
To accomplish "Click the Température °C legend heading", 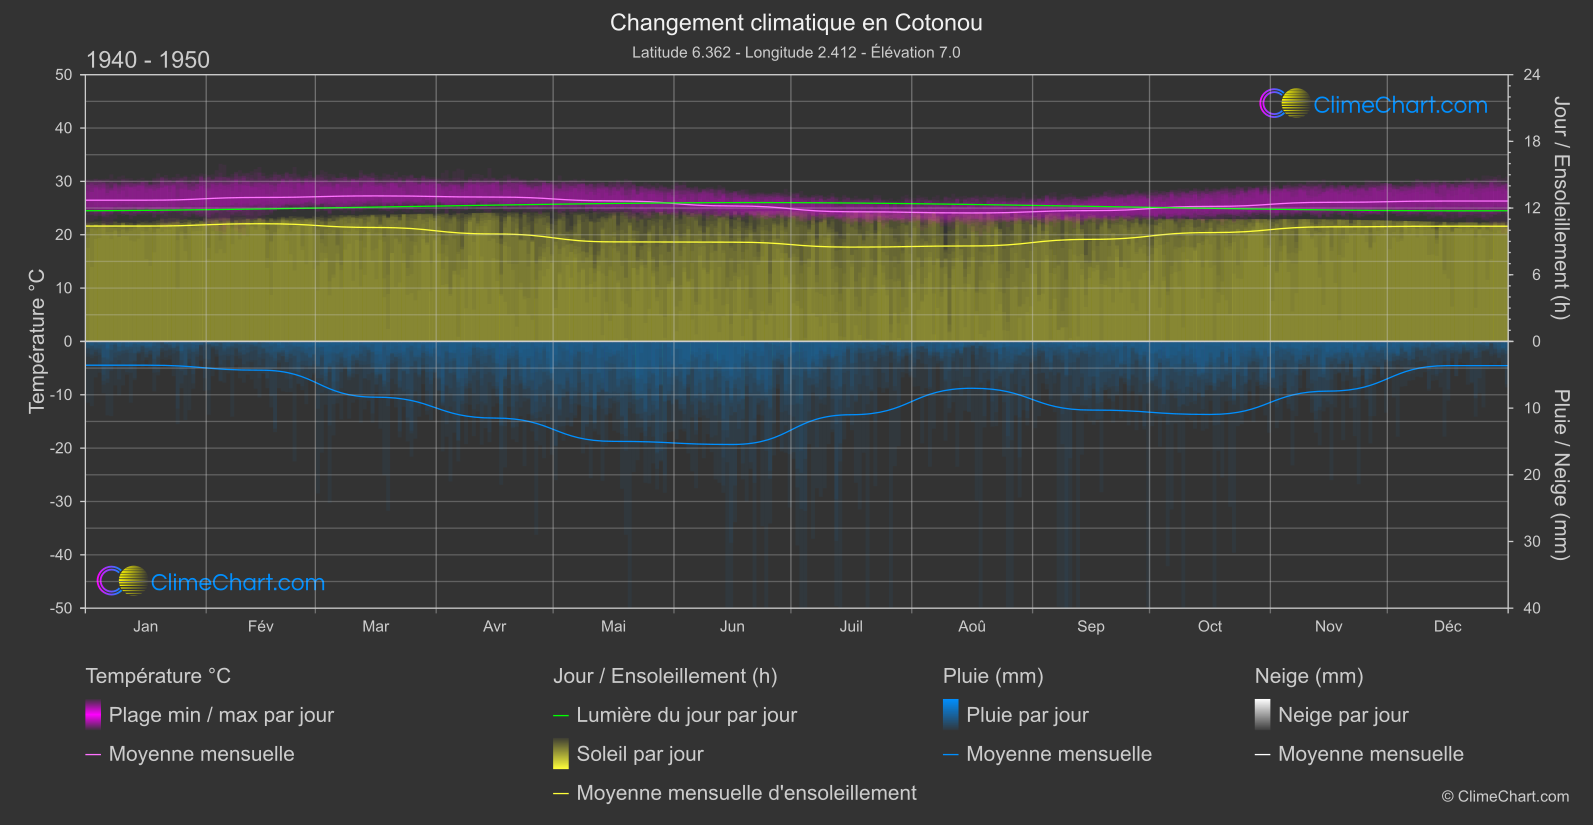I will point(158,676).
